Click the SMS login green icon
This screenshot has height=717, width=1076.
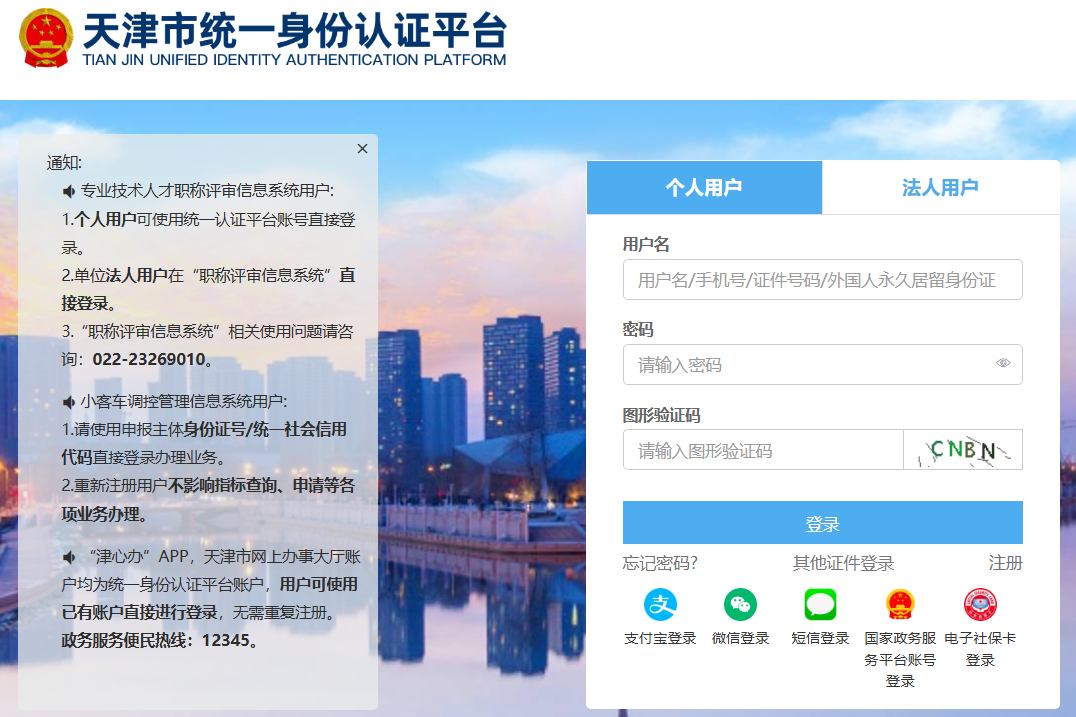(x=820, y=605)
